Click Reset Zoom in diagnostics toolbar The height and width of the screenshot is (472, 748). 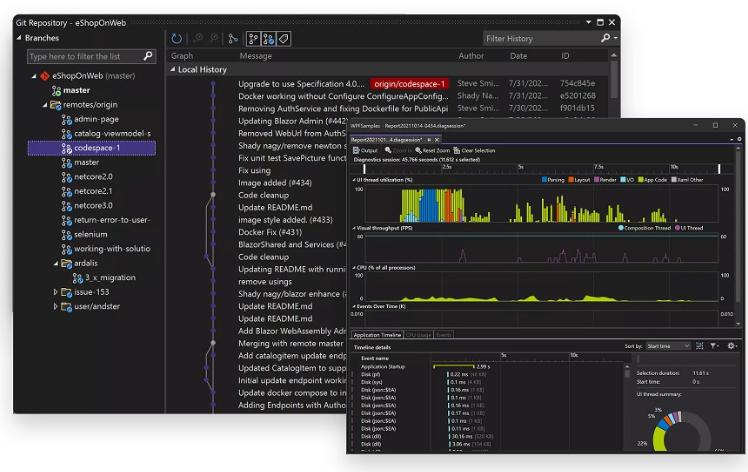[432, 150]
